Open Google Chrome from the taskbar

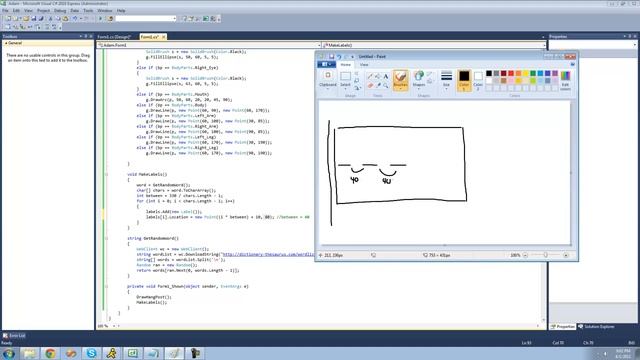(x=50, y=353)
